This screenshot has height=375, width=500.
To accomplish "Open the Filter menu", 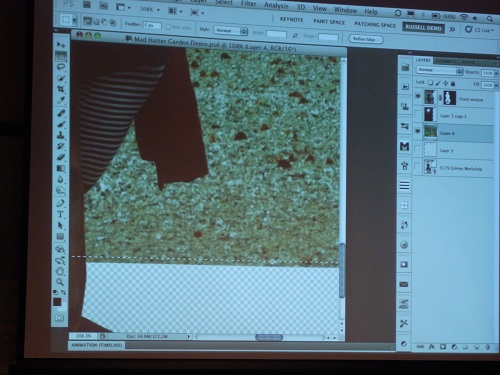I will point(248,4).
